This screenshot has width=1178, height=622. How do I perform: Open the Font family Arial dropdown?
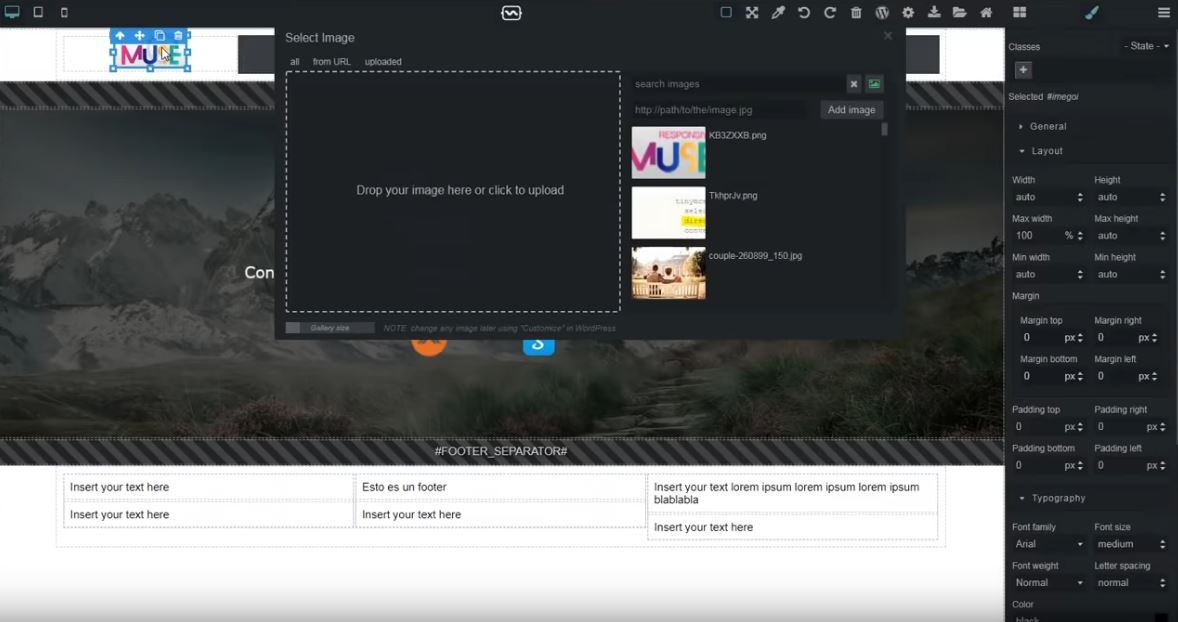(x=1046, y=544)
